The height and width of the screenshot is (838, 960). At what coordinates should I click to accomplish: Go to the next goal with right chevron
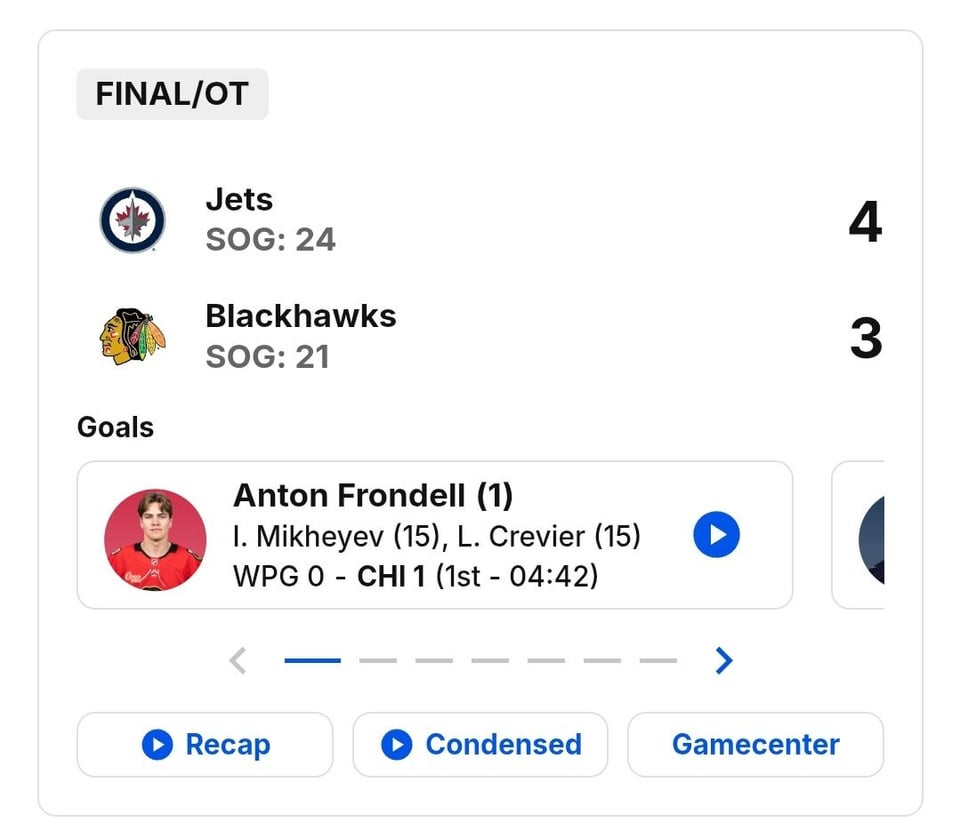click(x=724, y=660)
